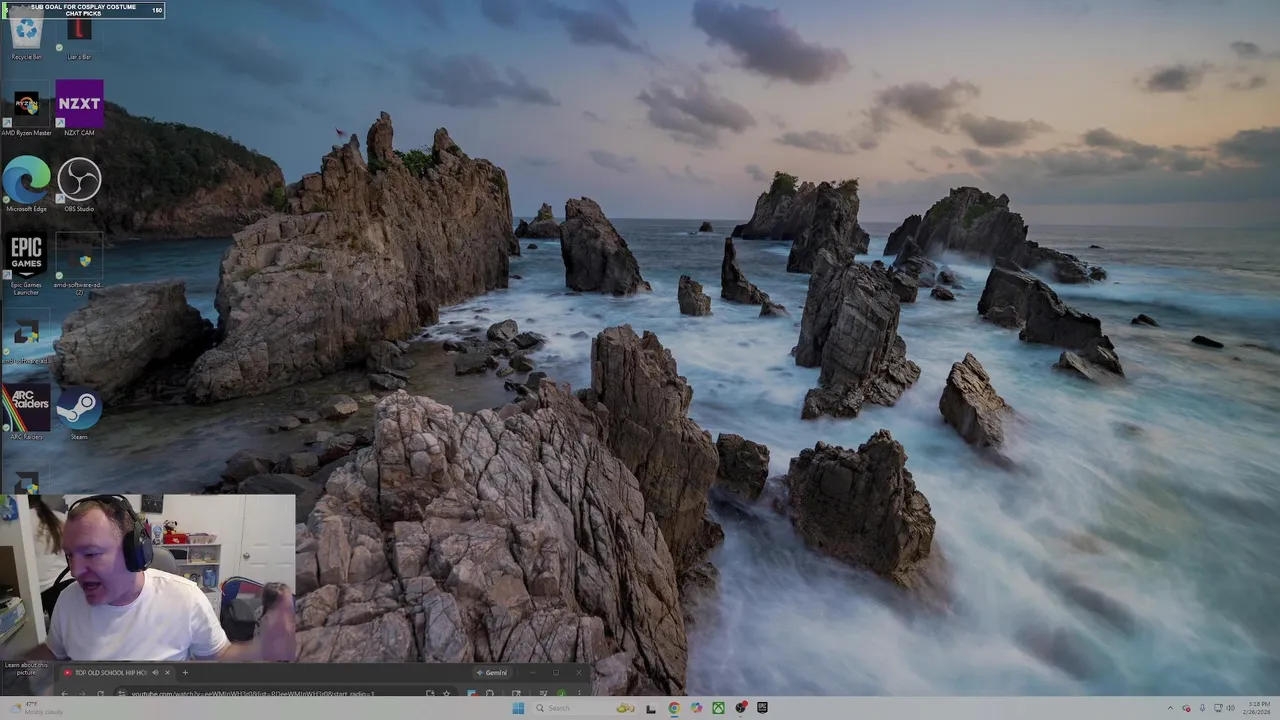Open the Microsoft Edge desktop shortcut
Screen dimensions: 1280x720
click(x=26, y=184)
